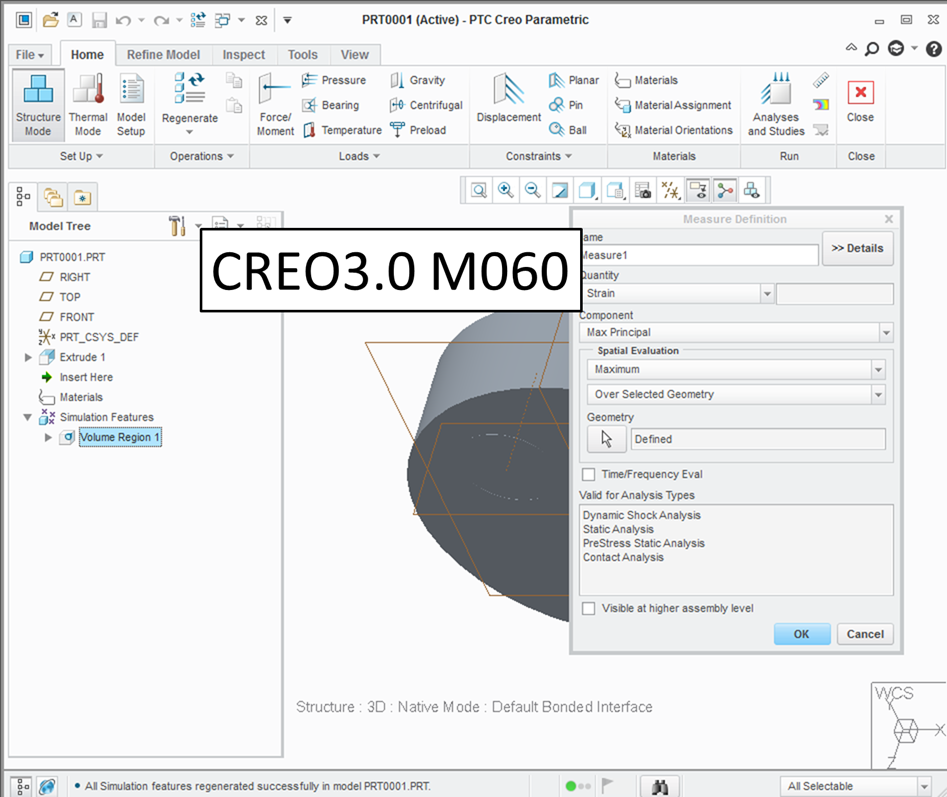The width and height of the screenshot is (947, 797).
Task: Open Analyses and Studies
Action: point(776,104)
